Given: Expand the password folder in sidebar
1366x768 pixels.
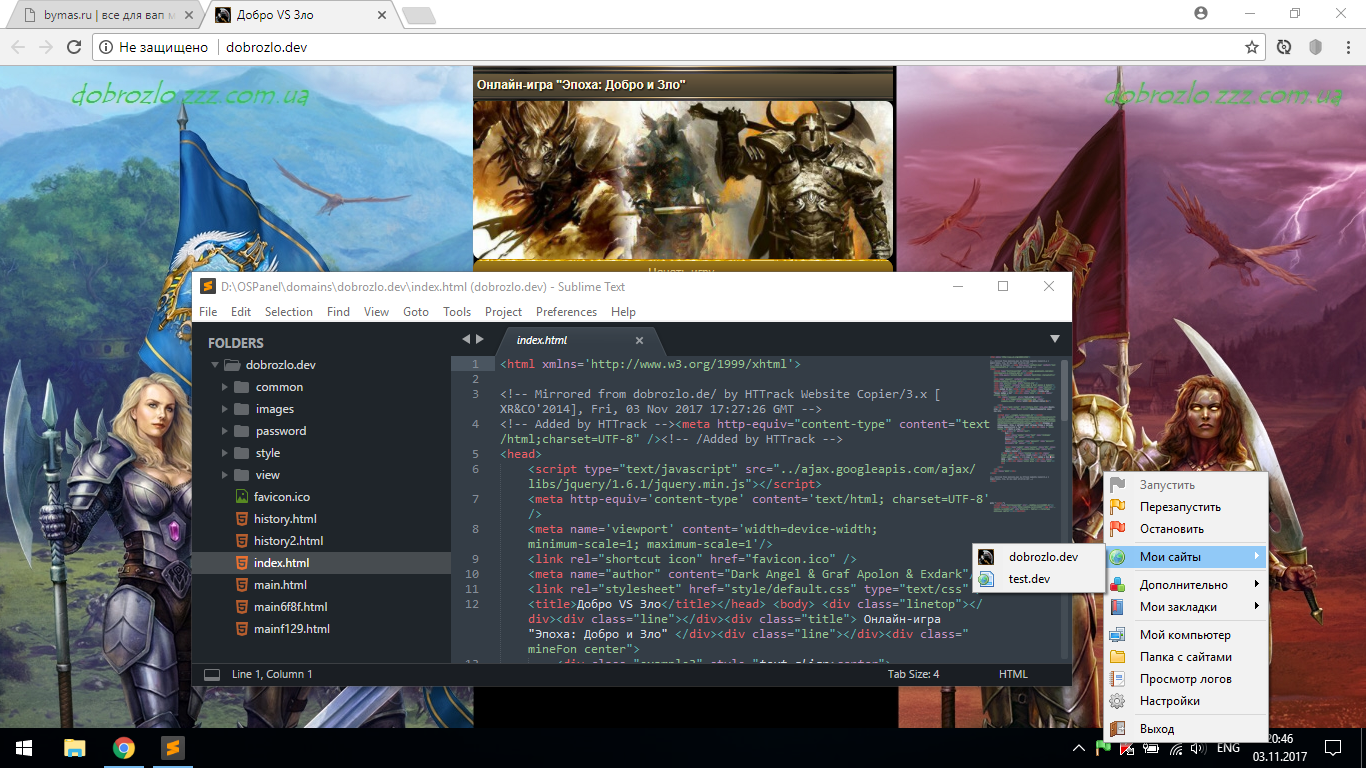Looking at the screenshot, I should click(225, 431).
